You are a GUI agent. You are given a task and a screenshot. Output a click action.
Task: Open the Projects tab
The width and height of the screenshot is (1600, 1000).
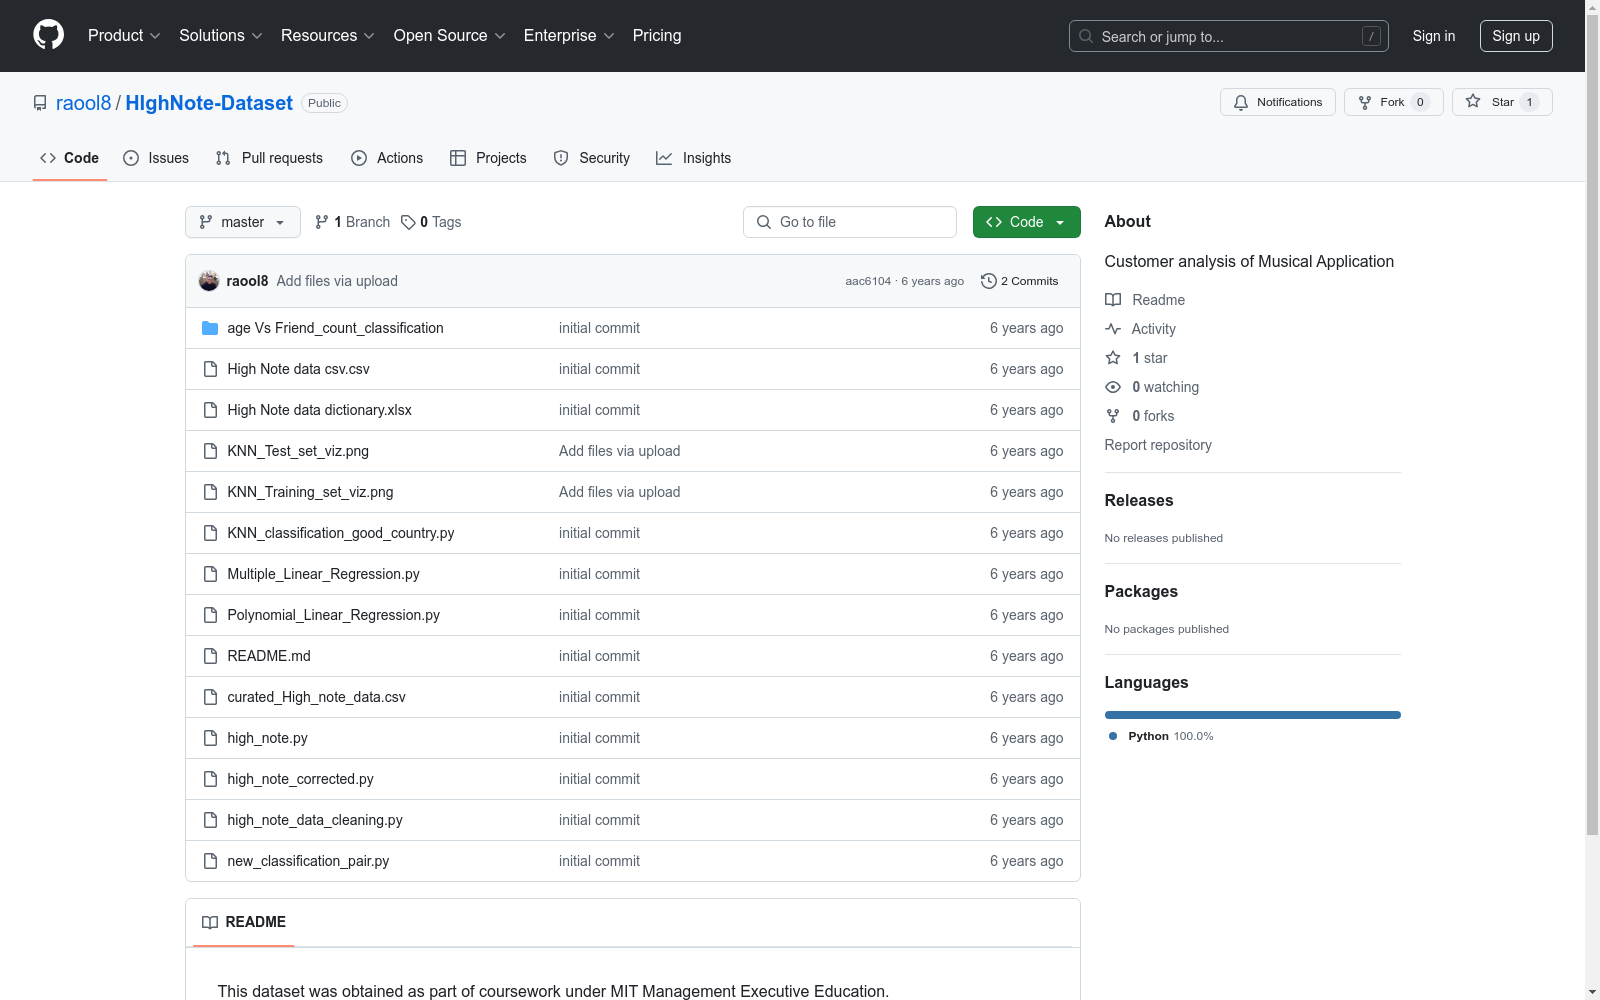pos(488,158)
